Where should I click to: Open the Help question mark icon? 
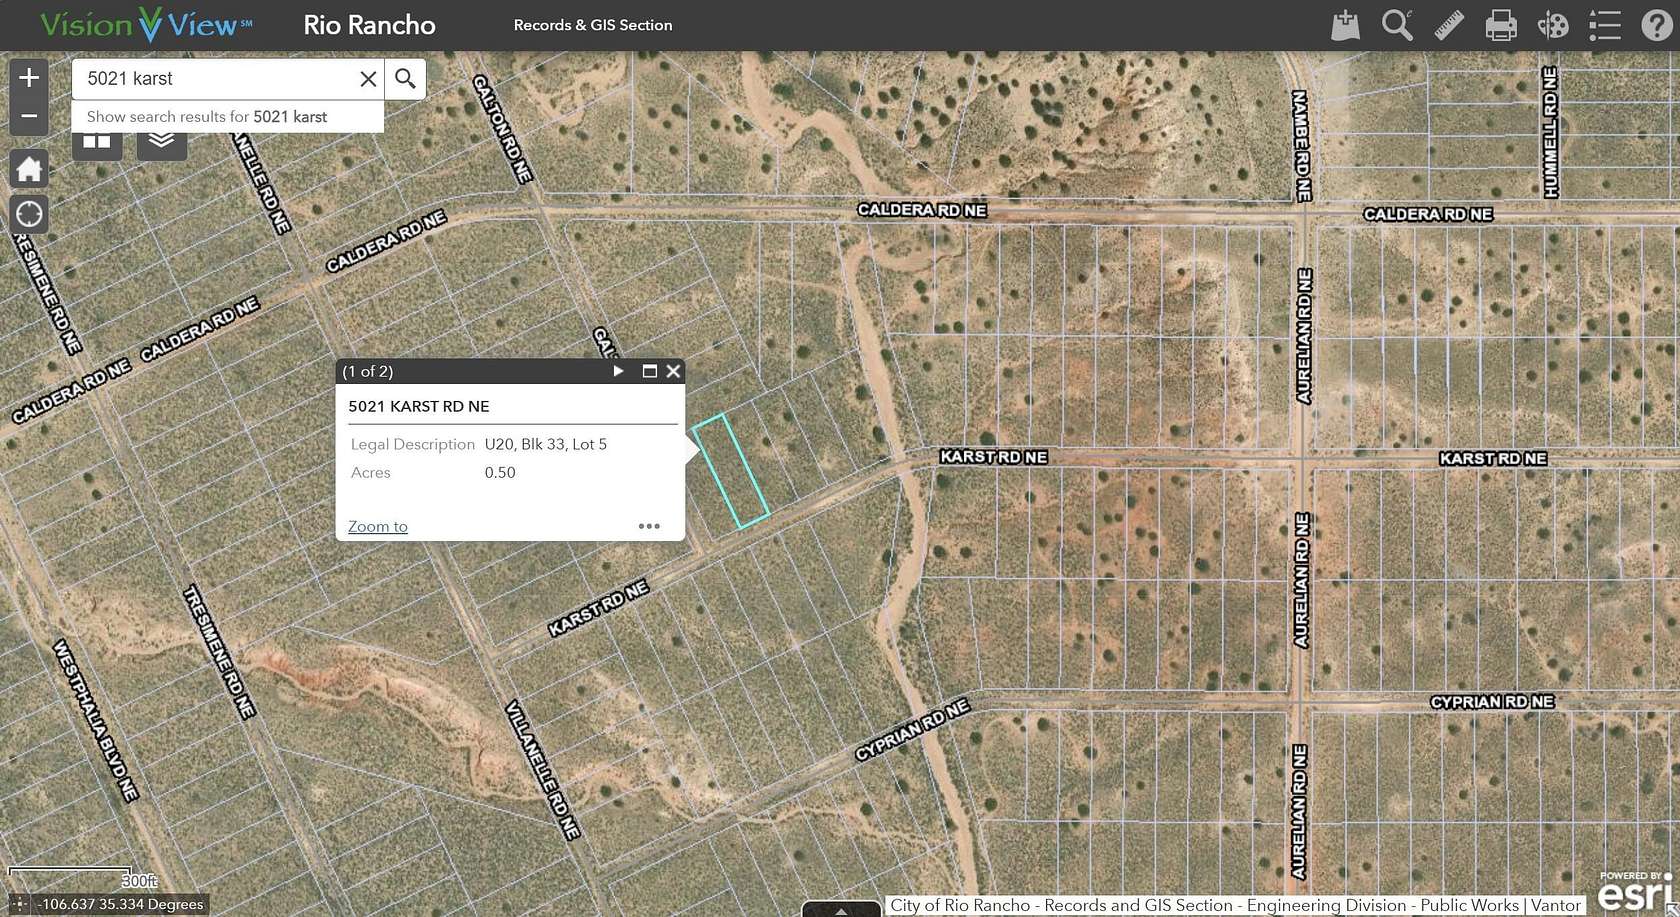(1657, 25)
